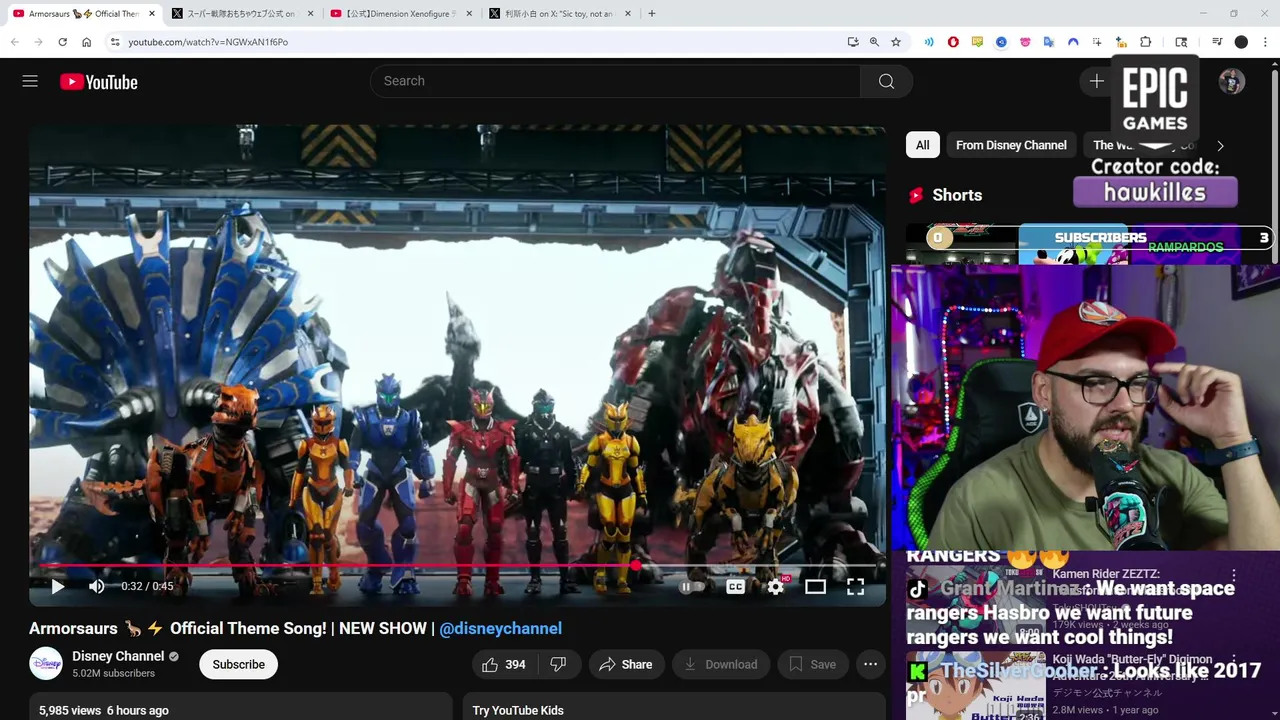Open the YouTube hamburger guide menu
1280x720 pixels.
tap(30, 81)
